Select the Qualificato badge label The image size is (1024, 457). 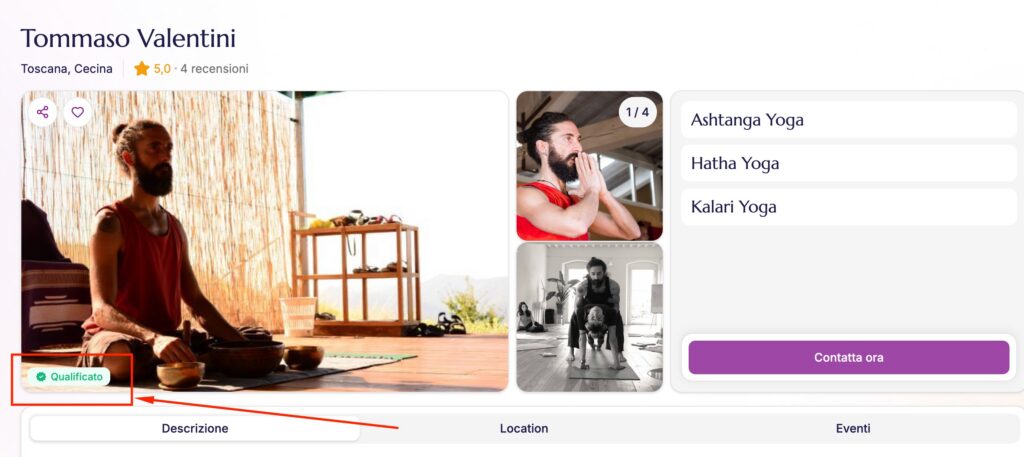pyautogui.click(x=69, y=377)
